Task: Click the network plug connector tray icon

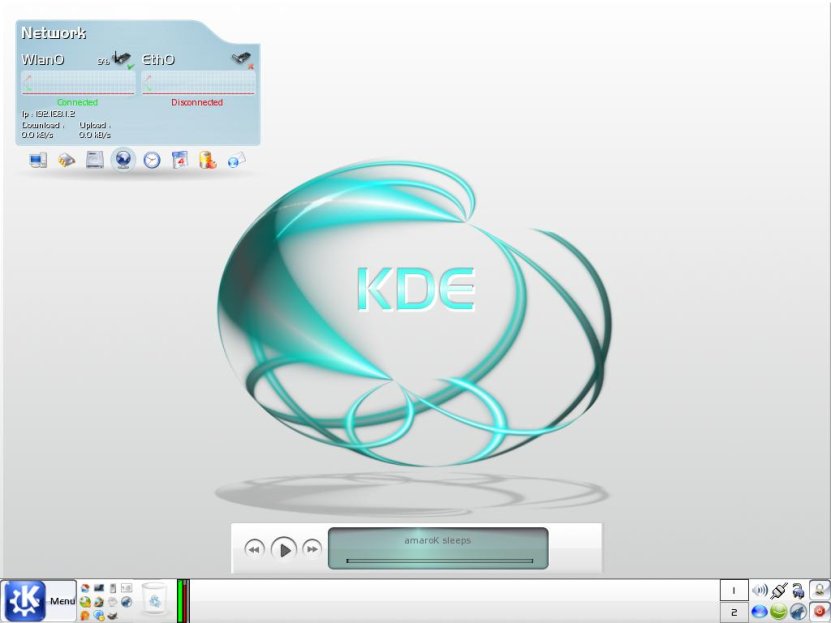Action: [x=779, y=590]
